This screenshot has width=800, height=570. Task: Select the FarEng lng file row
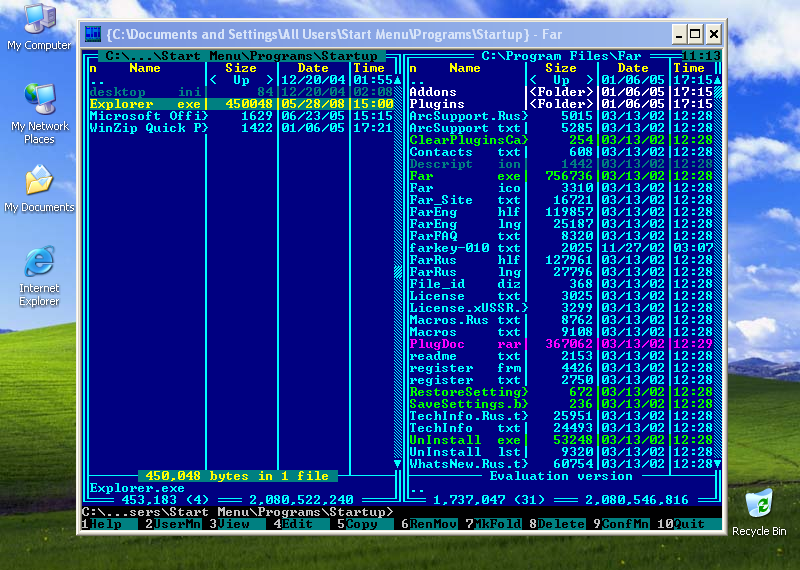pyautogui.click(x=561, y=224)
